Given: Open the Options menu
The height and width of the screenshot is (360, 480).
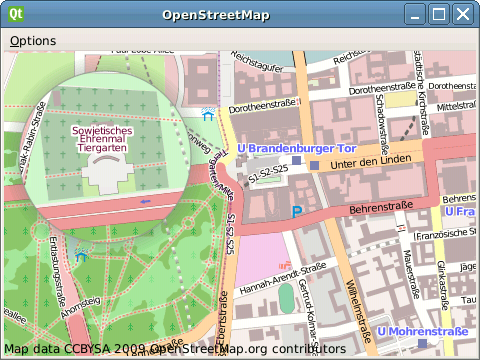Looking at the screenshot, I should [33, 41].
